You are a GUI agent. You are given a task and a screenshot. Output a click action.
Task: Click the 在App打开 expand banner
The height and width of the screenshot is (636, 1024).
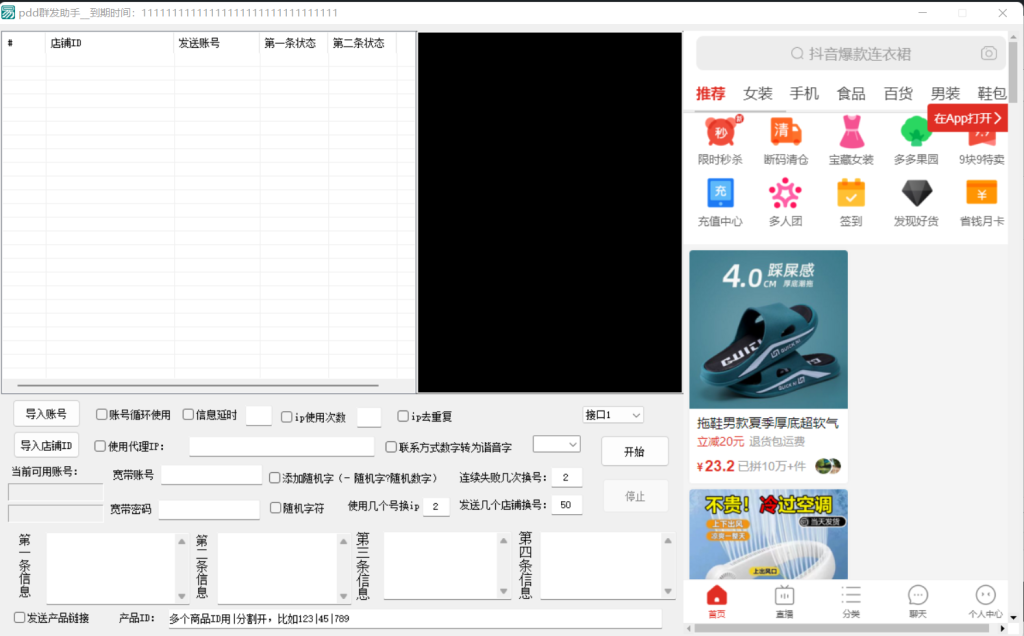[x=967, y=118]
